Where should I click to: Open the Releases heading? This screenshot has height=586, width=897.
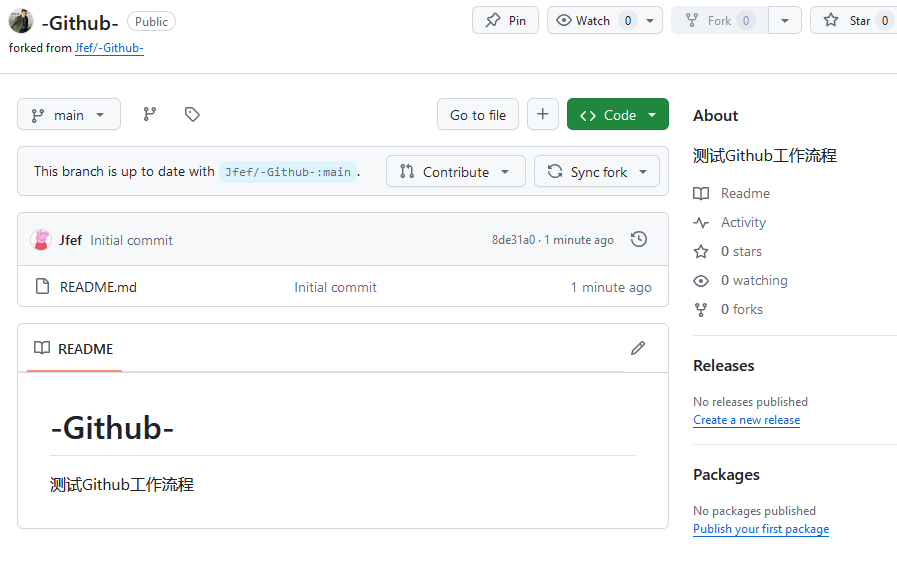tap(724, 366)
